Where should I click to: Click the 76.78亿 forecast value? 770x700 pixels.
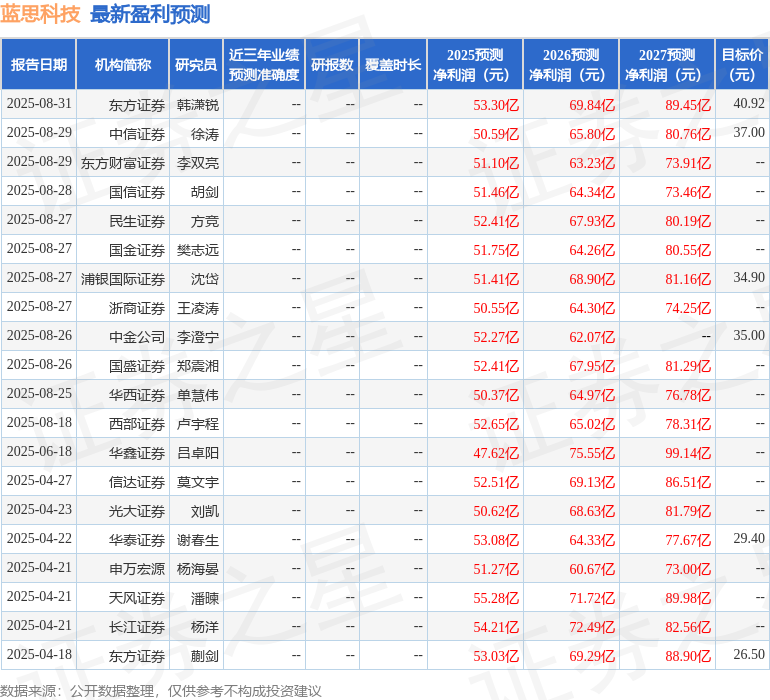pos(688,395)
